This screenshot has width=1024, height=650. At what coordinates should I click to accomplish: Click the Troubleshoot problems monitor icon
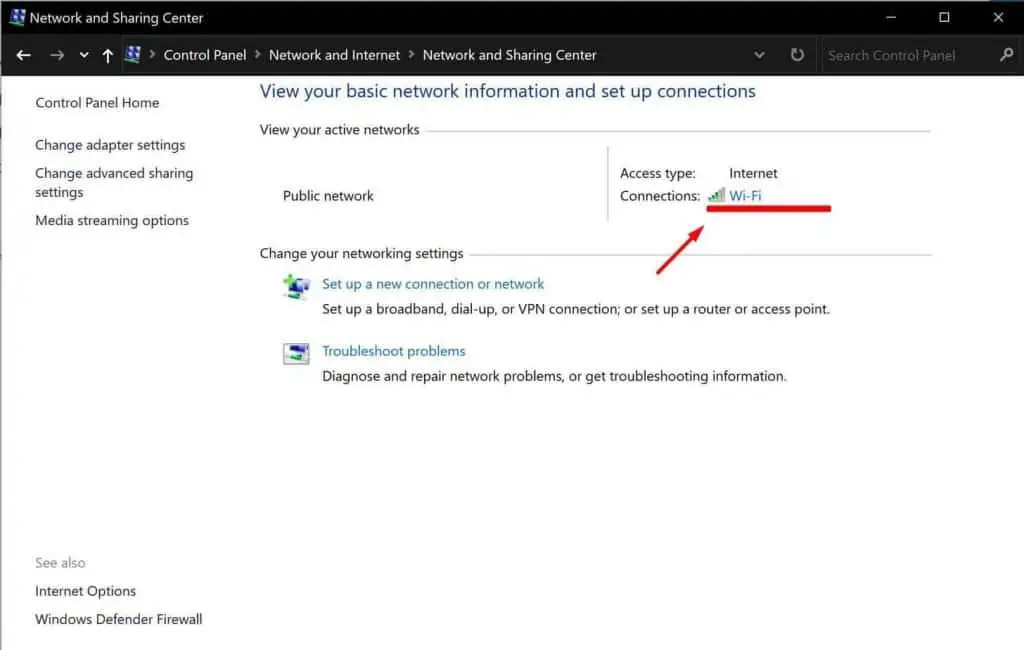296,353
